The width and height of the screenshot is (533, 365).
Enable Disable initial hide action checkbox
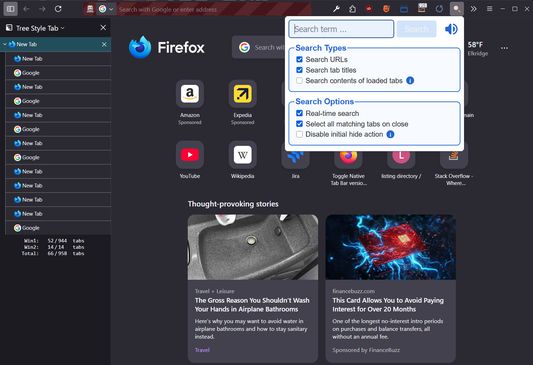pos(299,134)
